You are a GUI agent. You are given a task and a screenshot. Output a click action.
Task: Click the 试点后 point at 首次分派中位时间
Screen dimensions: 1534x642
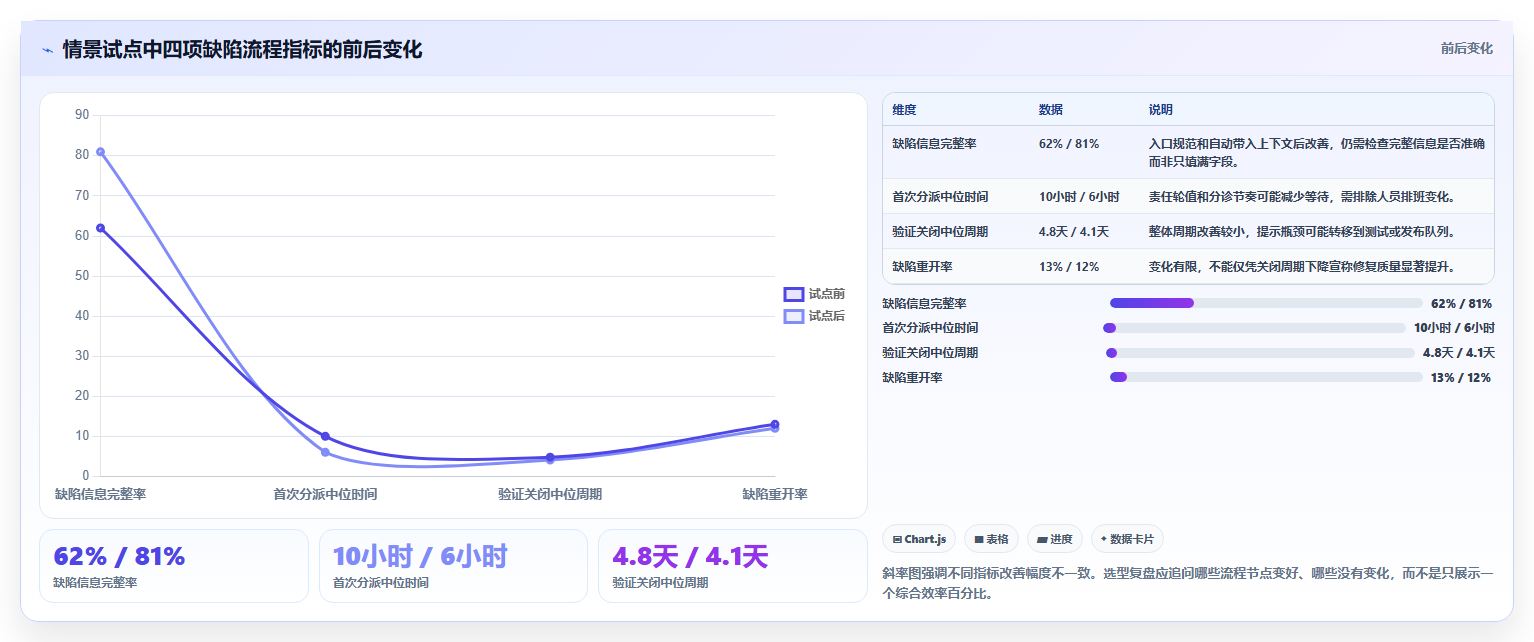[325, 452]
